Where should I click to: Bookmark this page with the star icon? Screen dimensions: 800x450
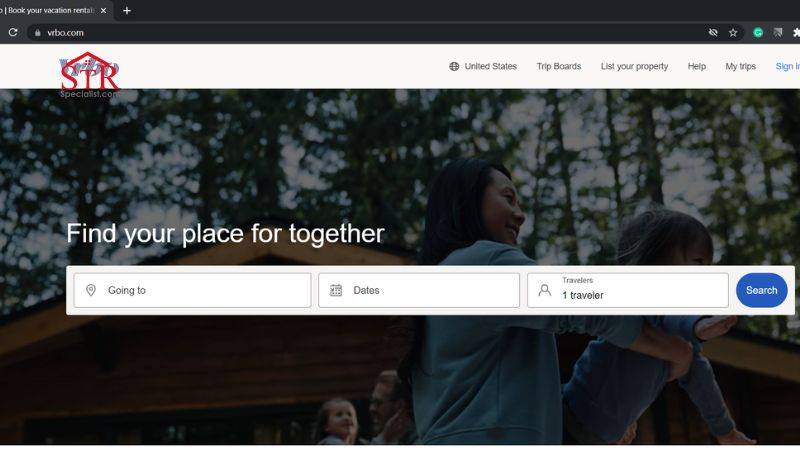[x=733, y=32]
